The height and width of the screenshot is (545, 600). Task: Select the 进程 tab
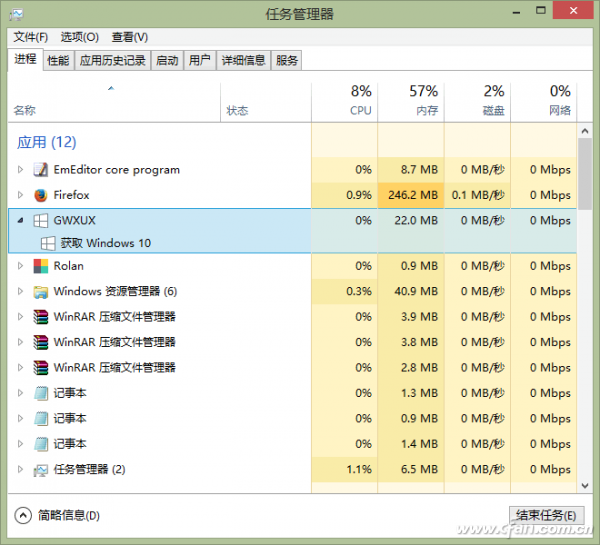point(25,59)
